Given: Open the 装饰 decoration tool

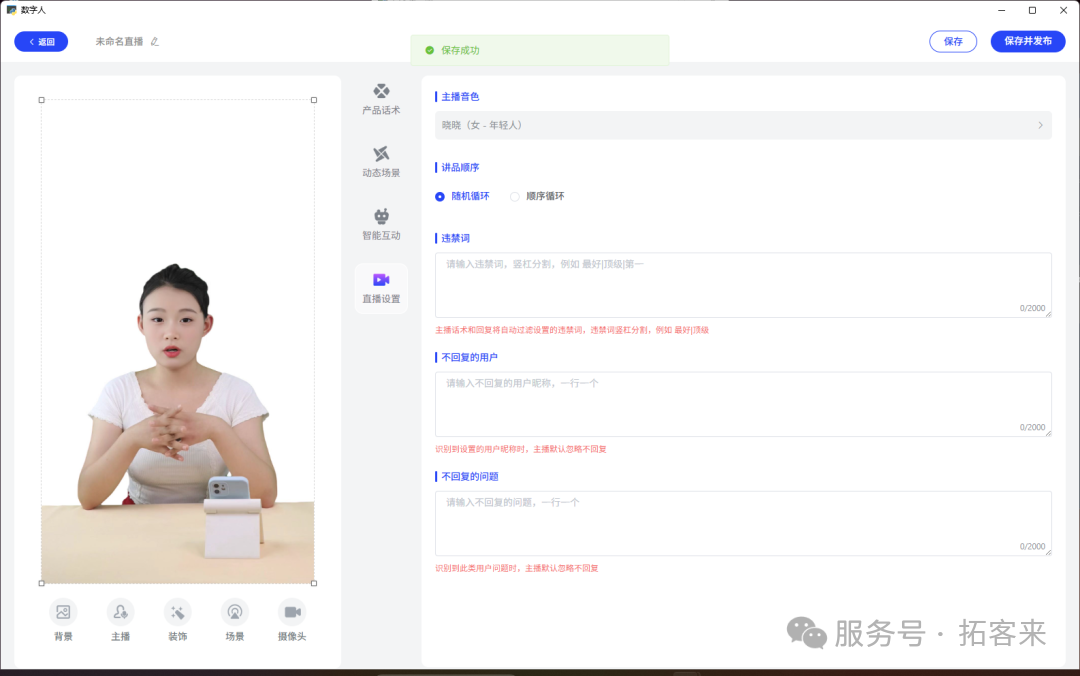Looking at the screenshot, I should 178,612.
